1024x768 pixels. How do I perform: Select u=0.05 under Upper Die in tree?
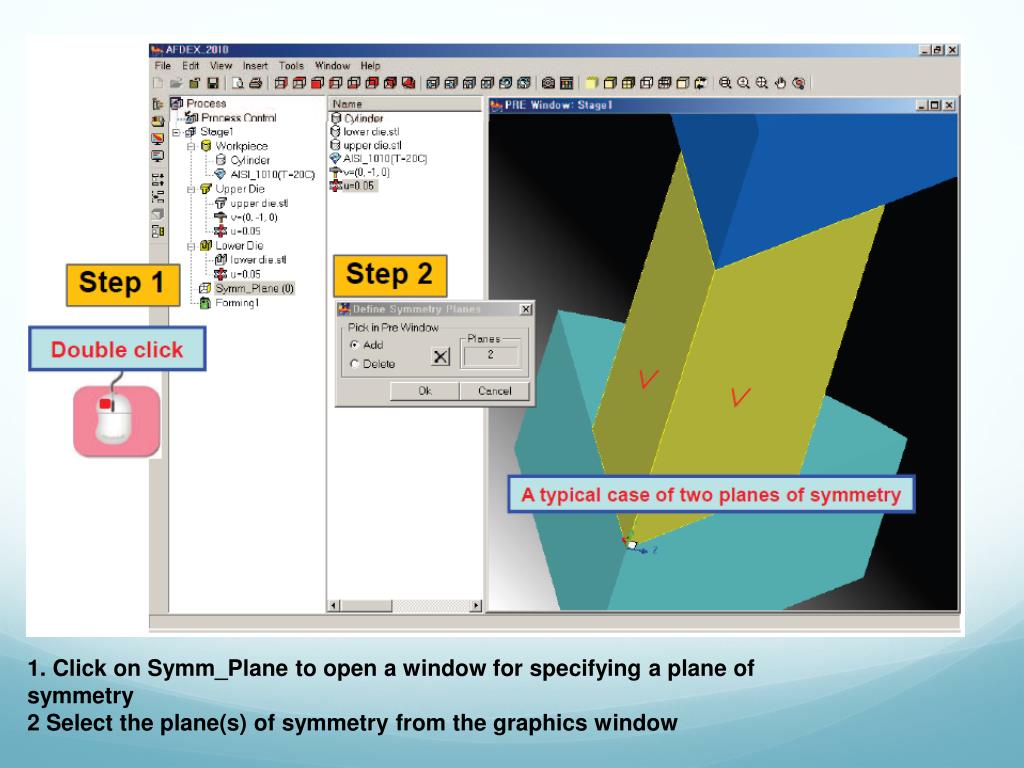click(245, 231)
